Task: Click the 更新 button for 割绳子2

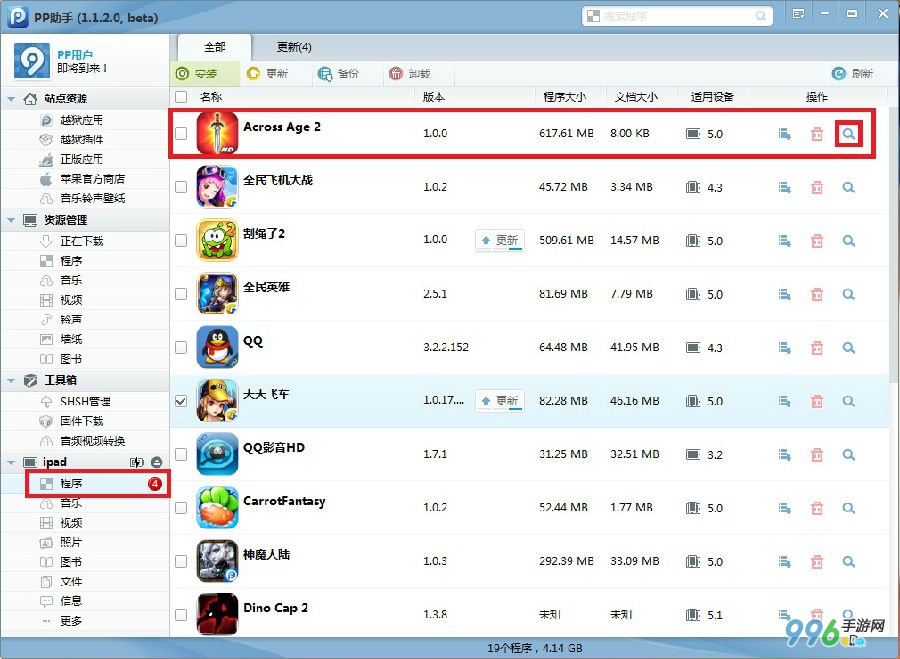Action: [500, 240]
